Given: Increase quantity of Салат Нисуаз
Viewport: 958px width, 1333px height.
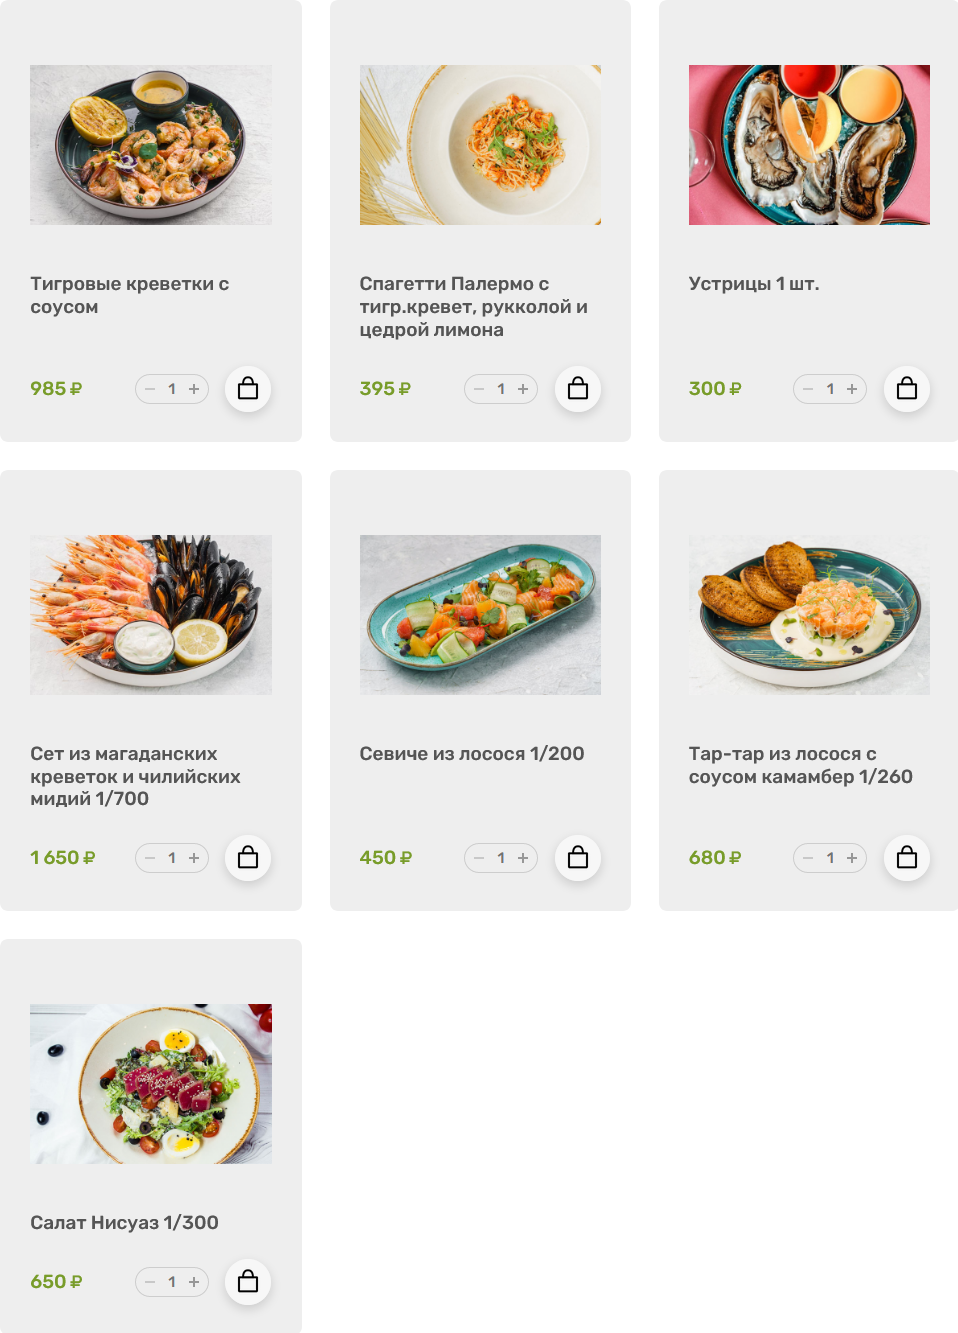Looking at the screenshot, I should [x=194, y=1282].
